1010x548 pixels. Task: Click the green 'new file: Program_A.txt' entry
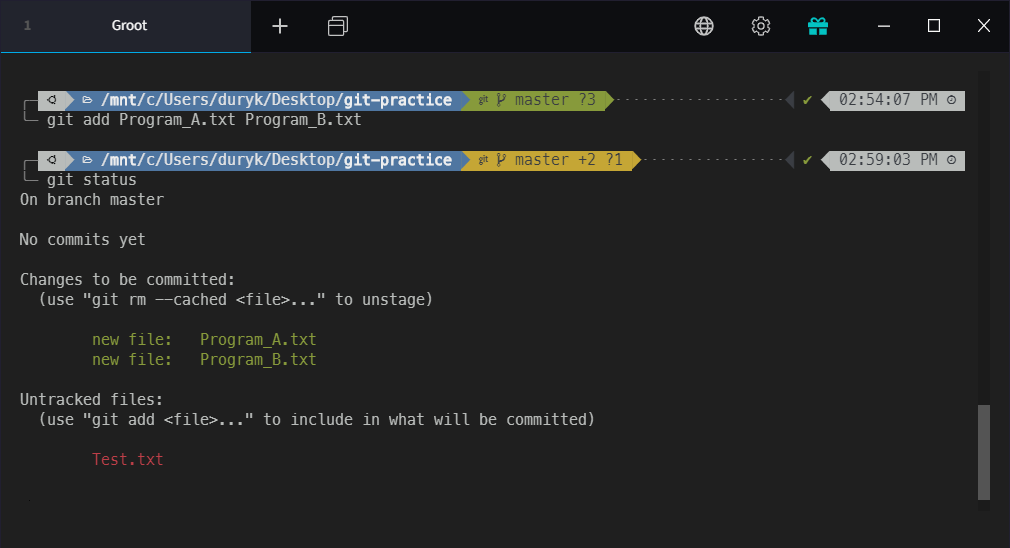(204, 339)
